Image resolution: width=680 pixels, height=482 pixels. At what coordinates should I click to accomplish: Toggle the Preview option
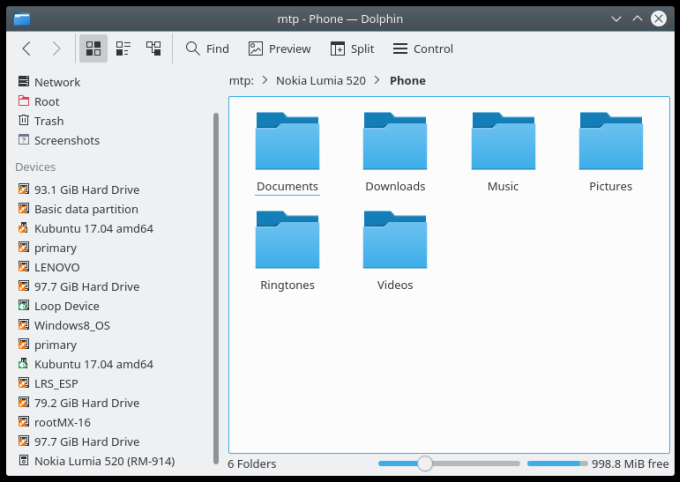coord(279,48)
